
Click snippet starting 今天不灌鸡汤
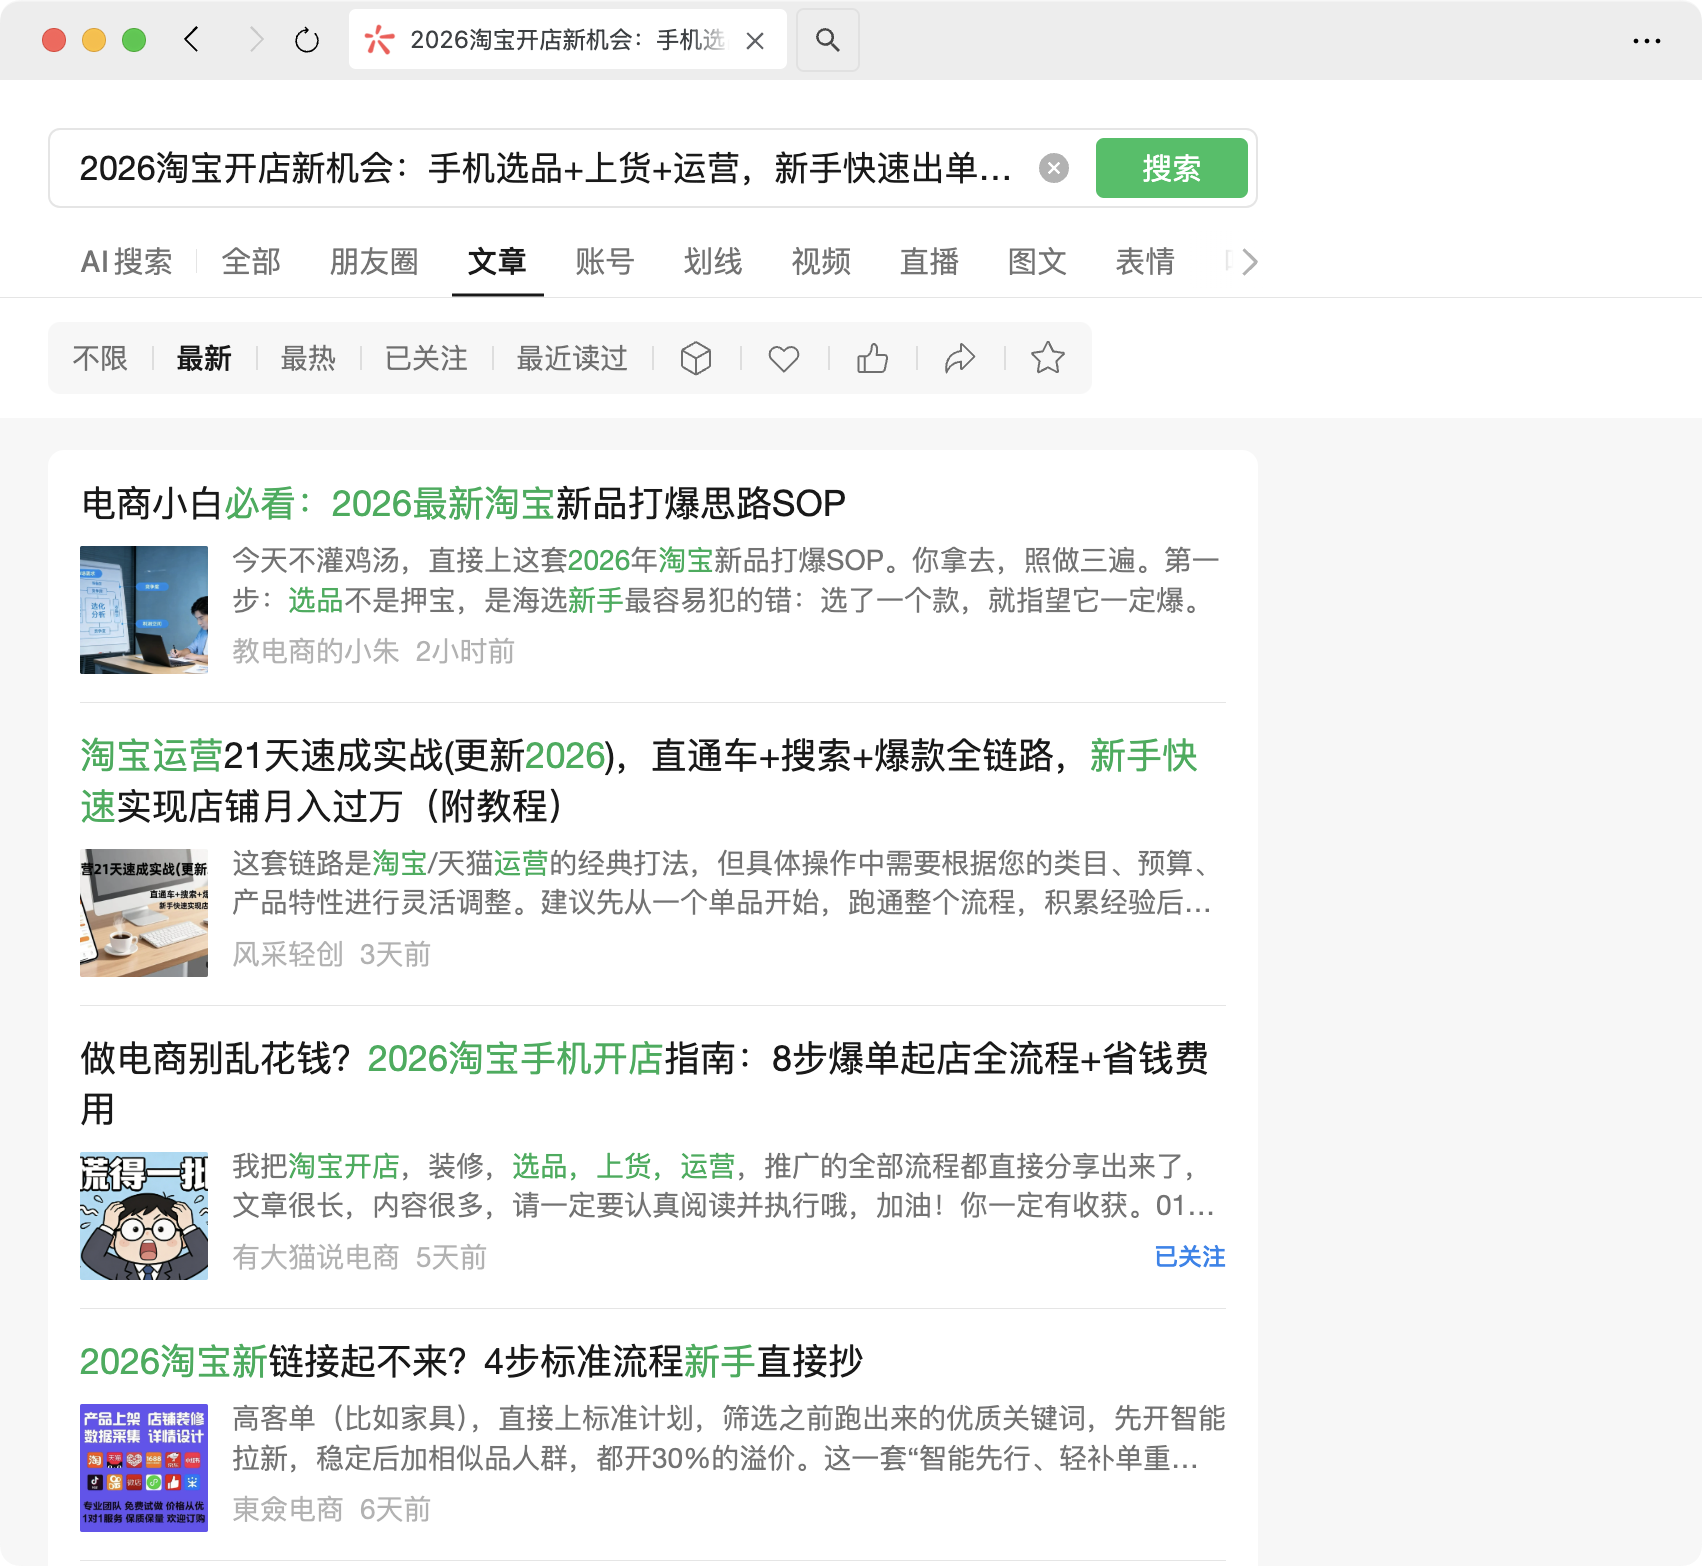[x=726, y=580]
